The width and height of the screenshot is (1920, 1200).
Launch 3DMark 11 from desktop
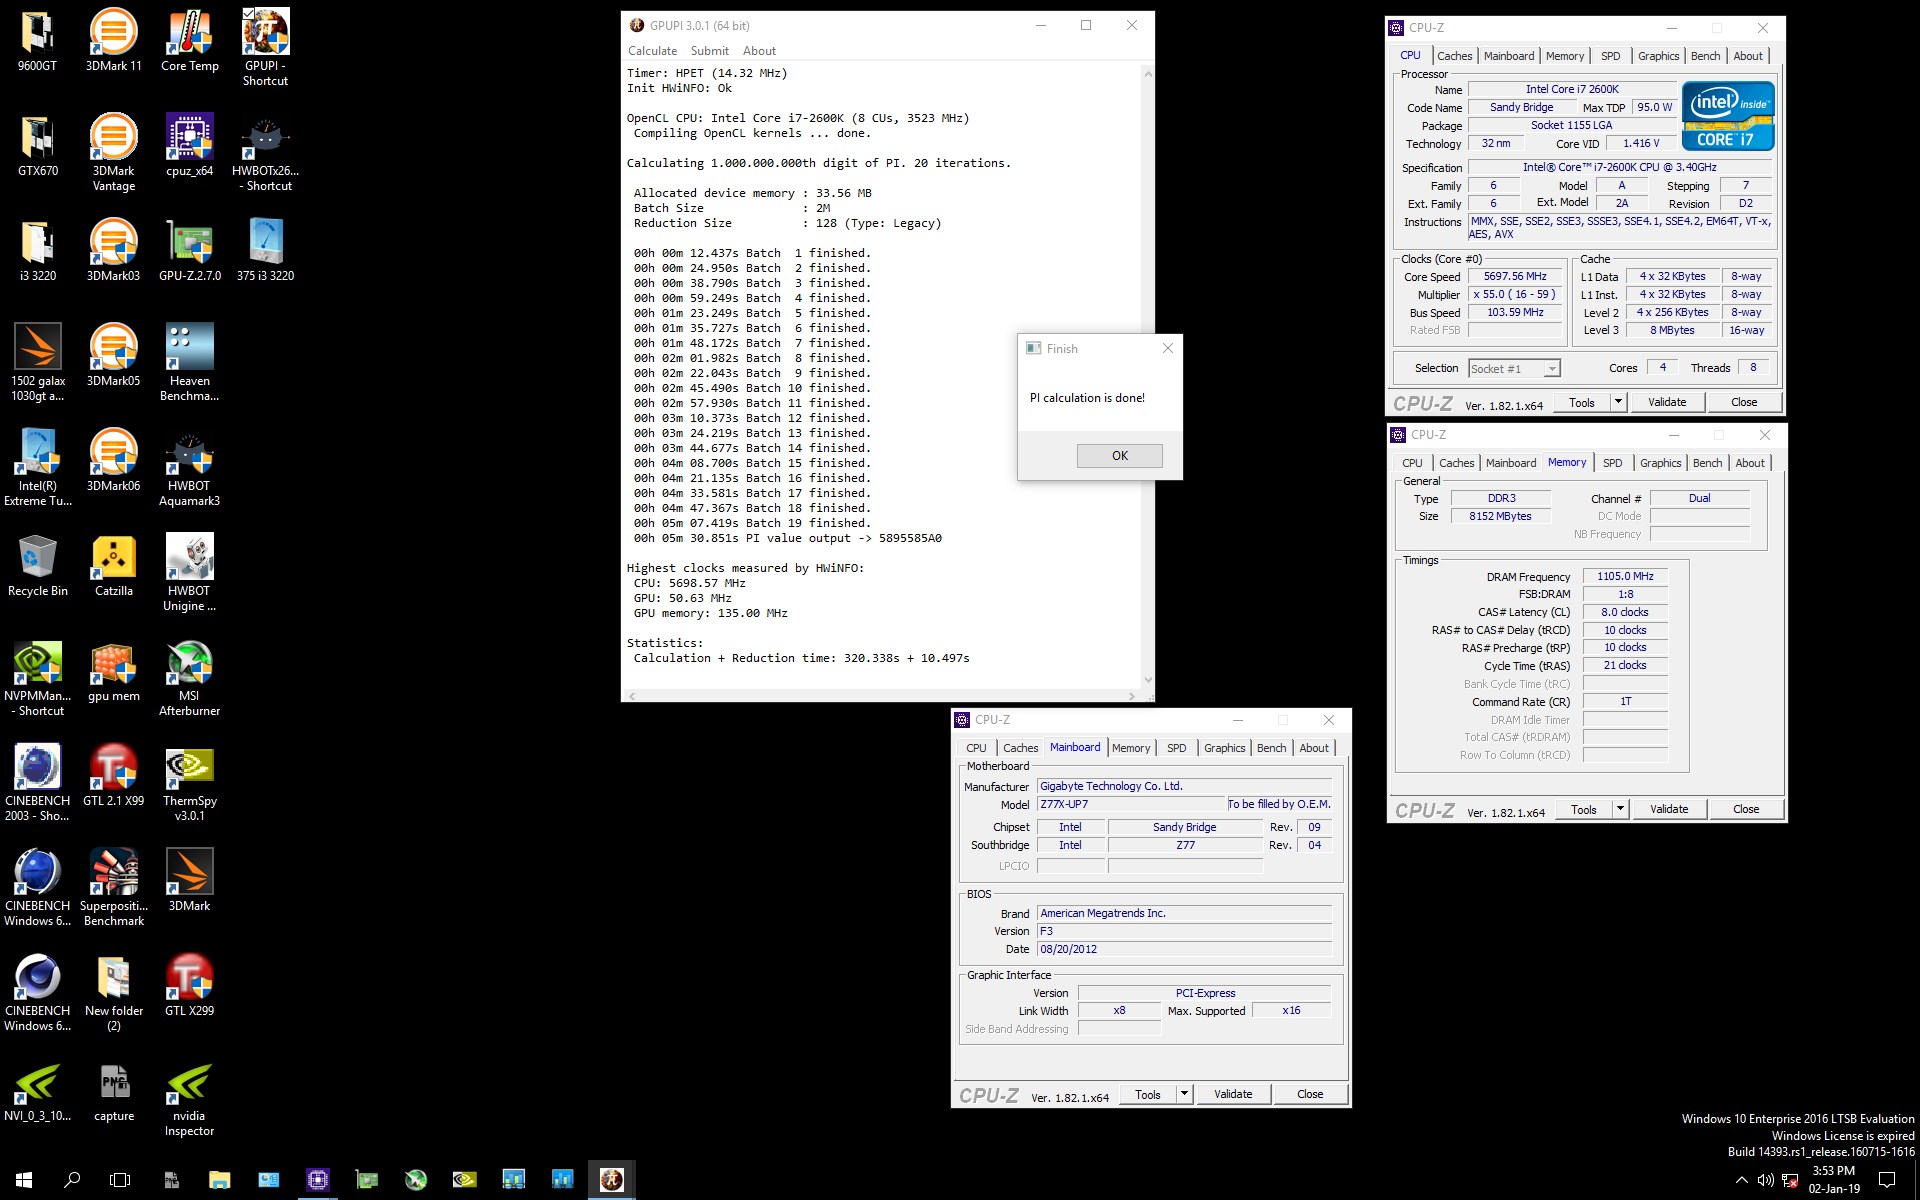point(113,40)
